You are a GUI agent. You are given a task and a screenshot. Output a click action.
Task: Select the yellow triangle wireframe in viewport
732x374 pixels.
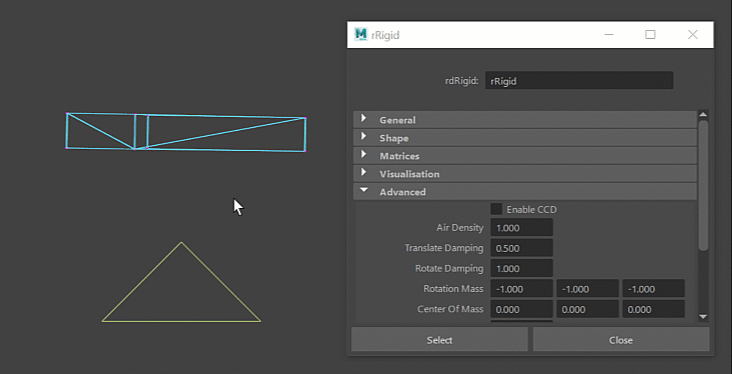(181, 282)
